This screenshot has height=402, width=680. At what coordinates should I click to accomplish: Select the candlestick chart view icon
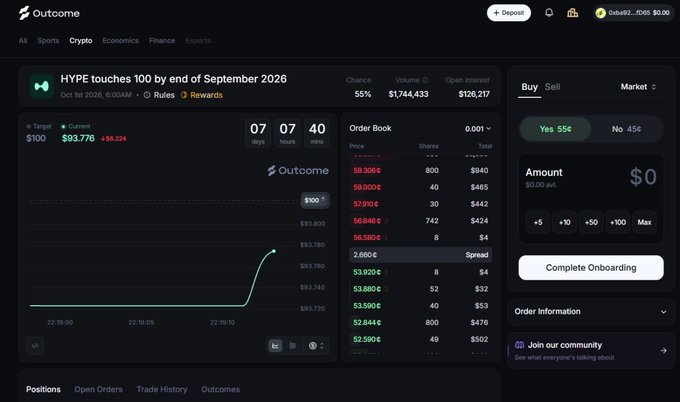point(293,346)
